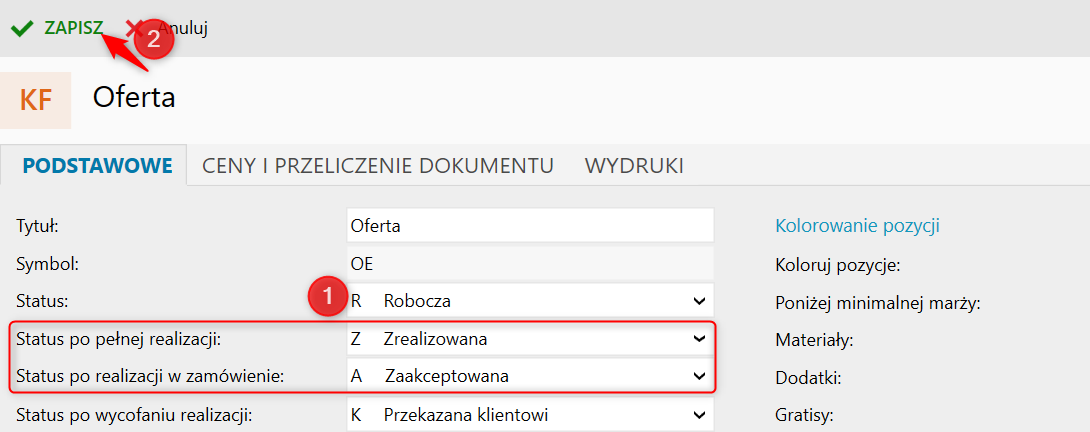Go to the WYDRUKI tab

point(634,164)
